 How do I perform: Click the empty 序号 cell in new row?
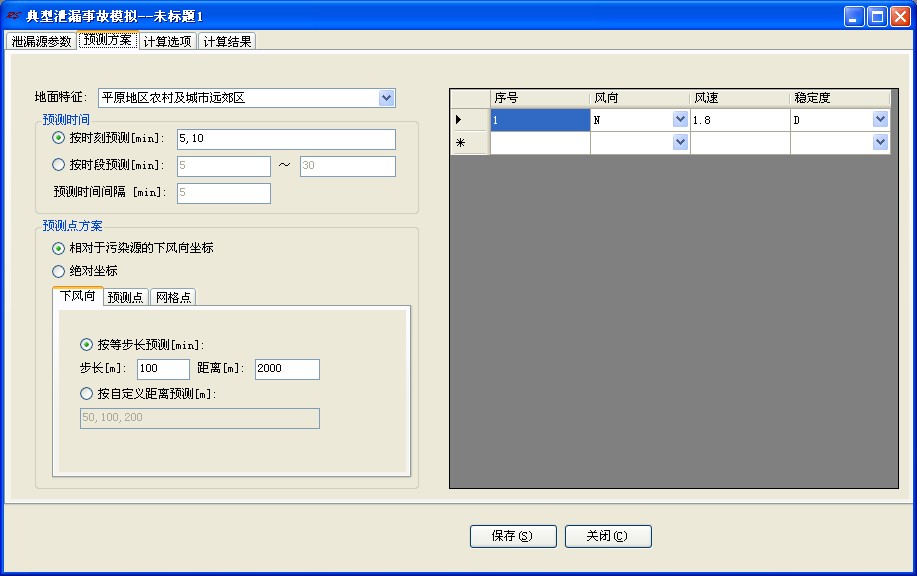click(x=540, y=143)
